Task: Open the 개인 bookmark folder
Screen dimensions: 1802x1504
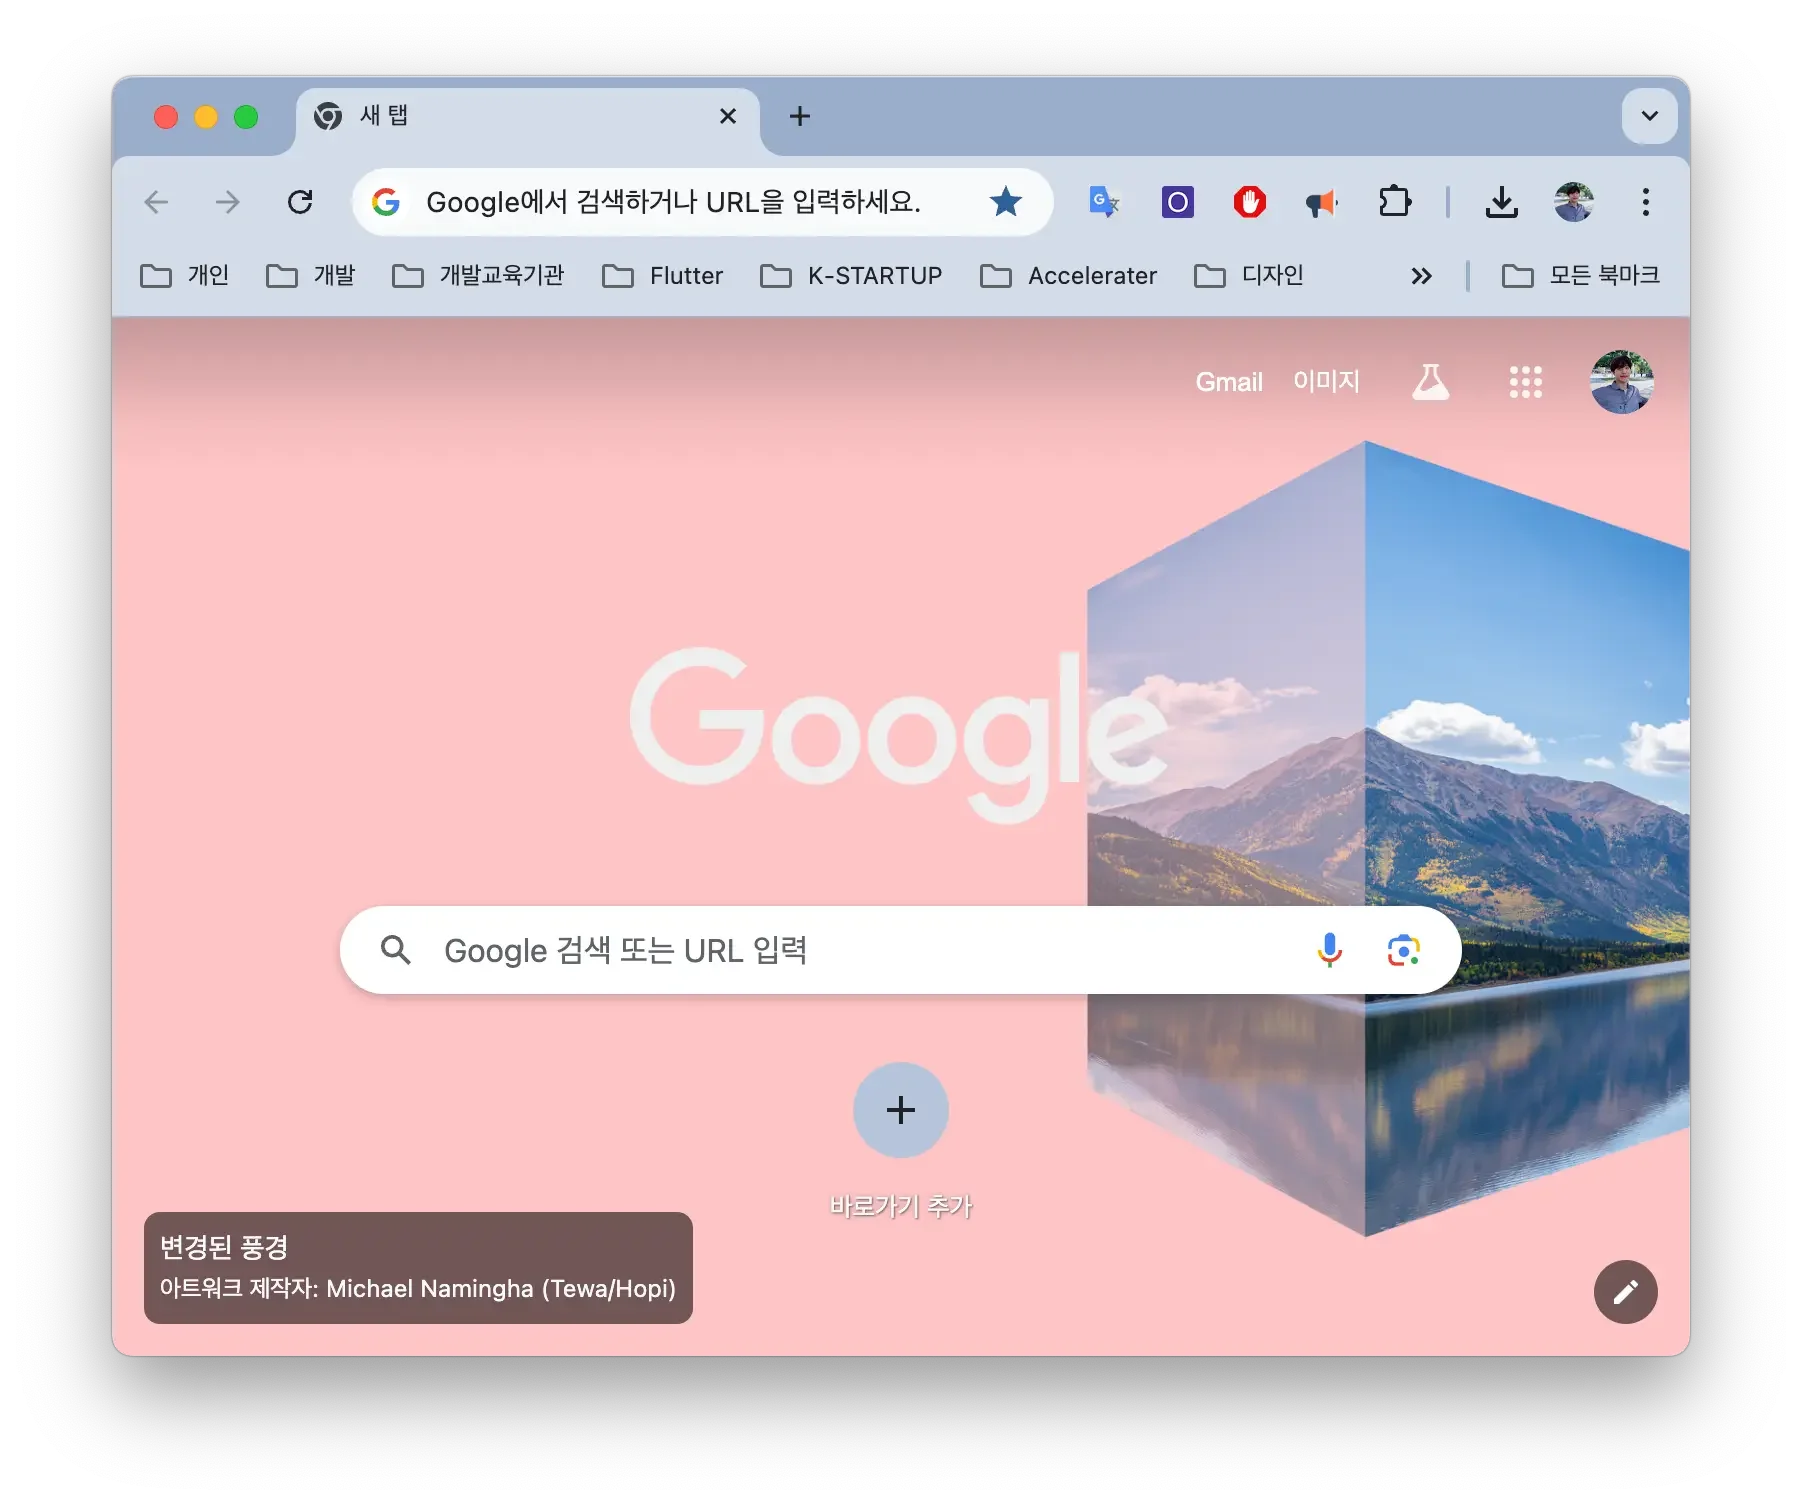Action: coord(184,275)
